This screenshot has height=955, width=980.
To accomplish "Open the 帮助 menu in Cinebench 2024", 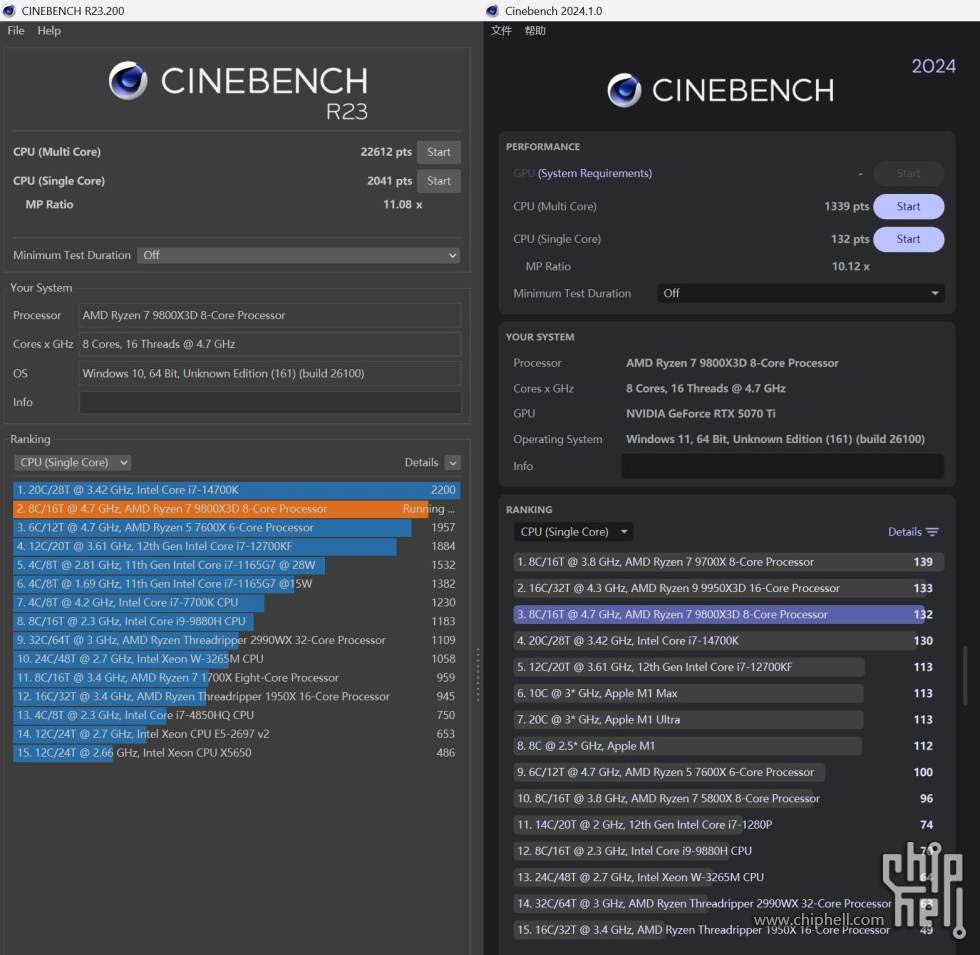I will [x=535, y=31].
